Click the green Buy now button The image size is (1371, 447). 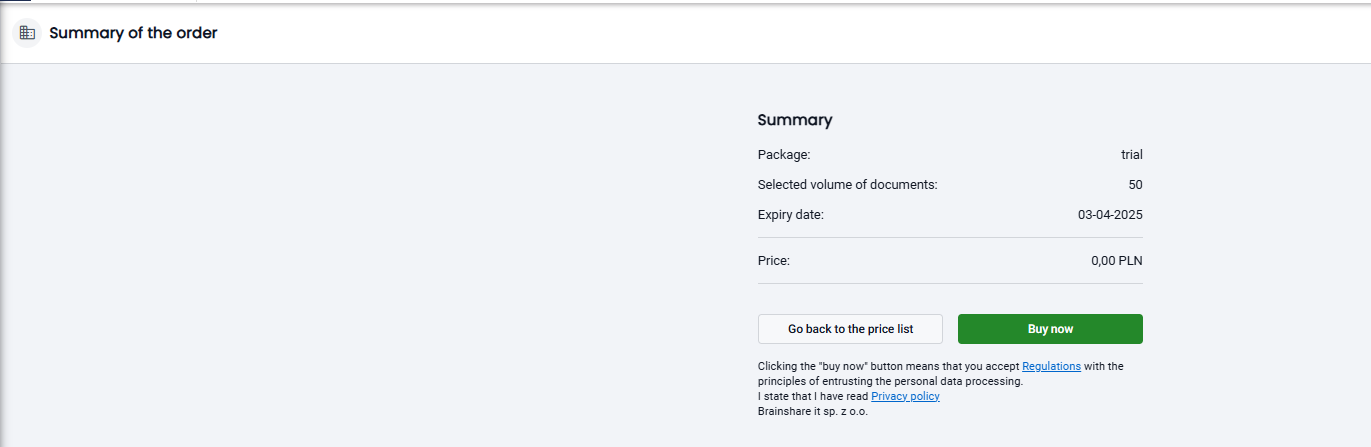point(1050,329)
